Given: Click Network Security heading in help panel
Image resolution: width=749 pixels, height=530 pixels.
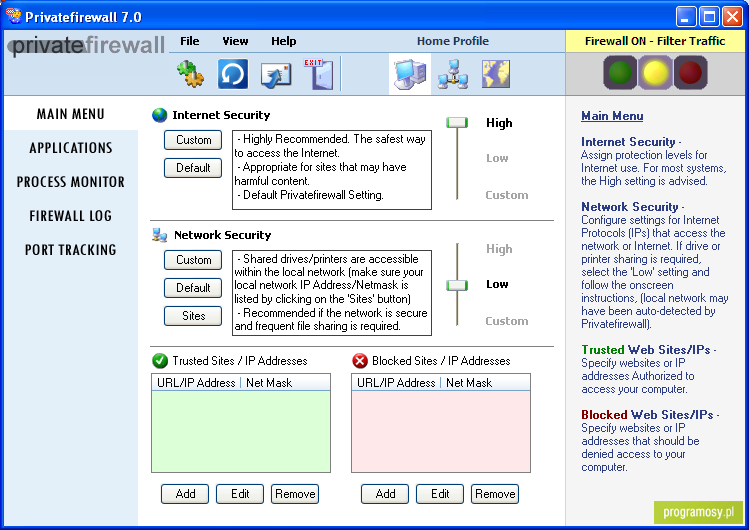Looking at the screenshot, I should click(x=630, y=207).
